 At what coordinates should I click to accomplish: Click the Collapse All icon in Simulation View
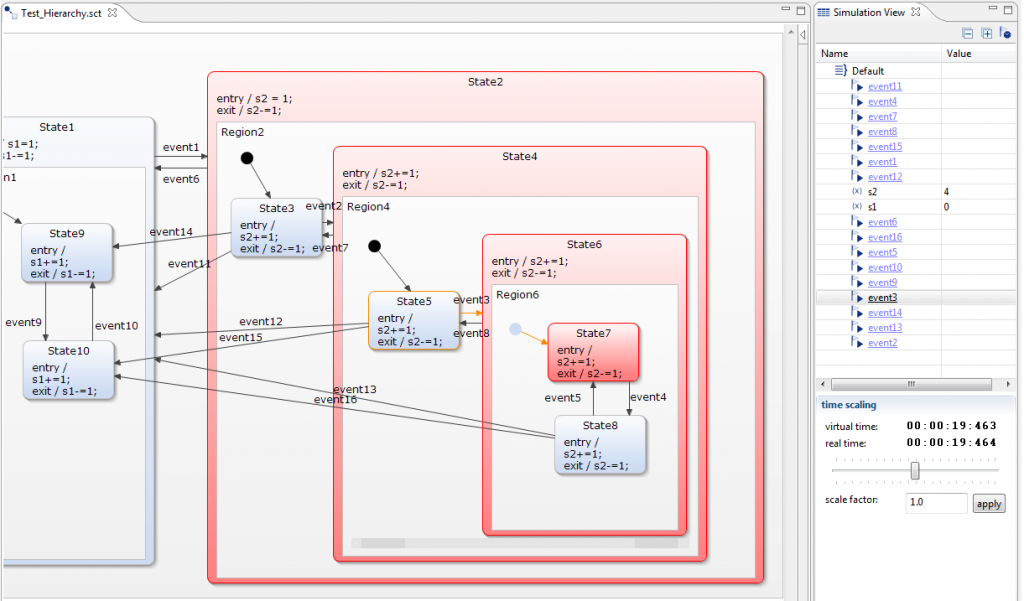(x=967, y=33)
